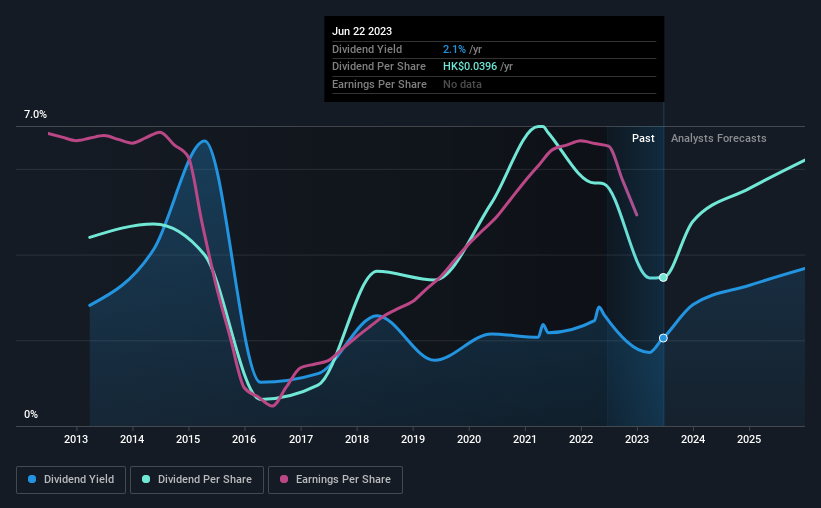Click the 2018 x-axis label

(x=357, y=439)
